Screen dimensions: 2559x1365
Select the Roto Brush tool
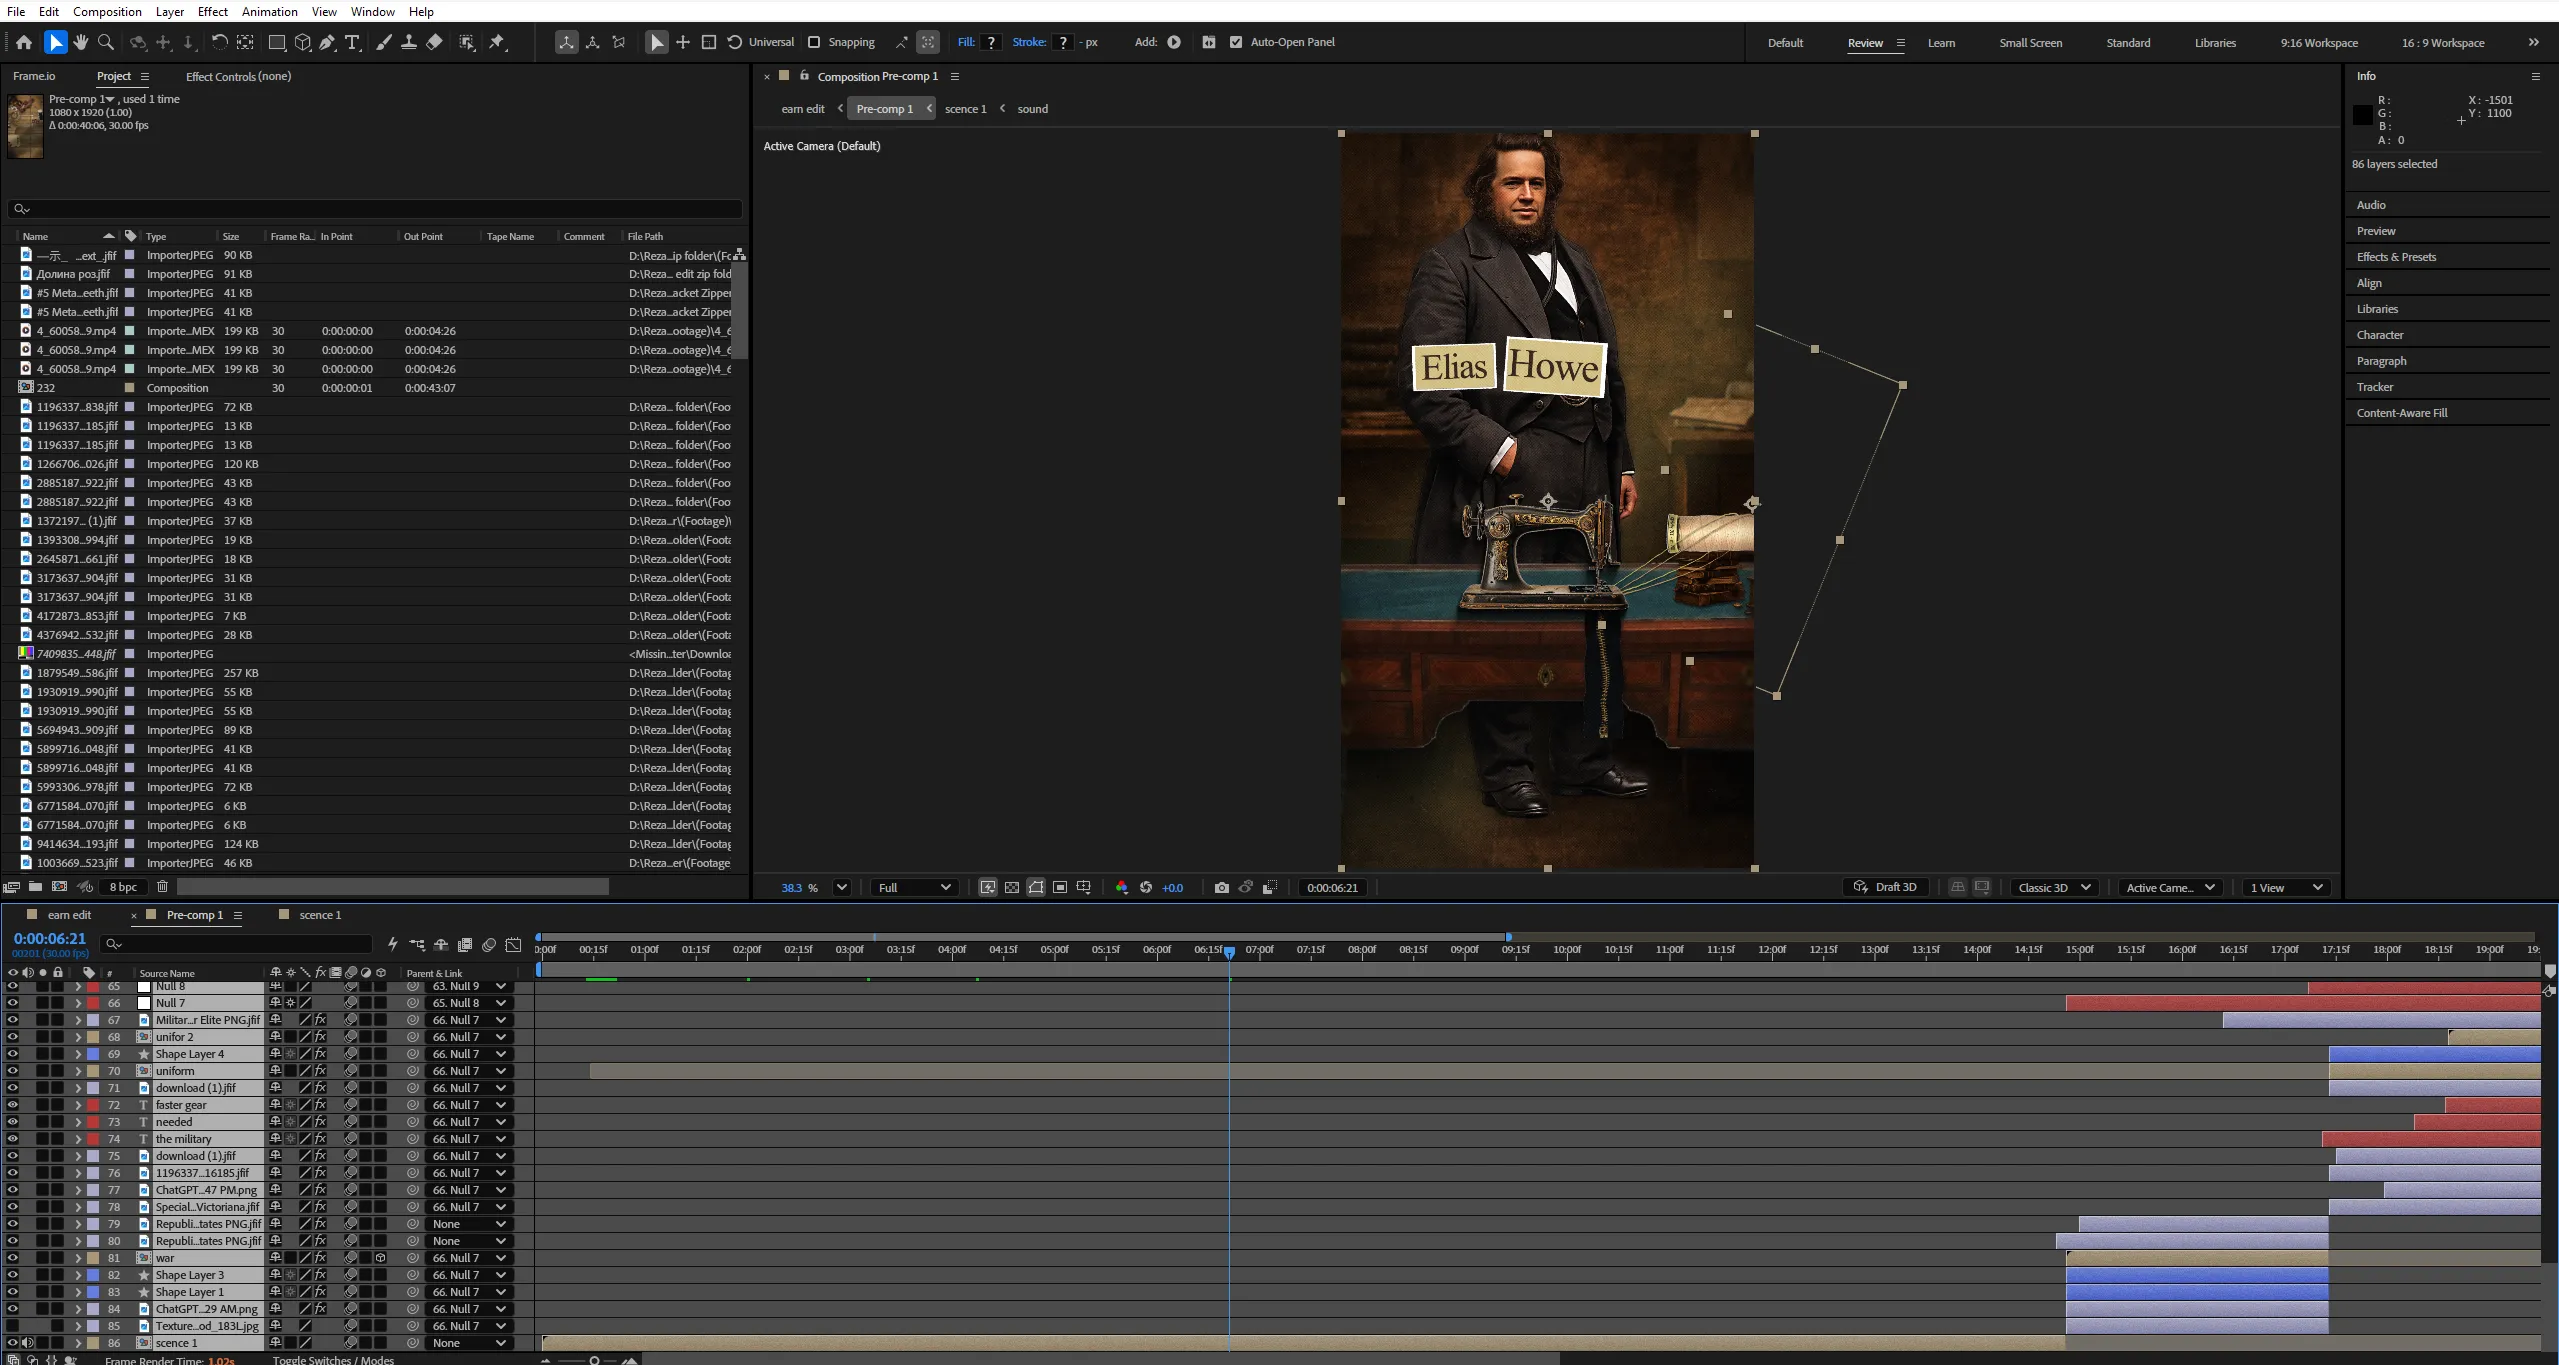click(x=467, y=42)
